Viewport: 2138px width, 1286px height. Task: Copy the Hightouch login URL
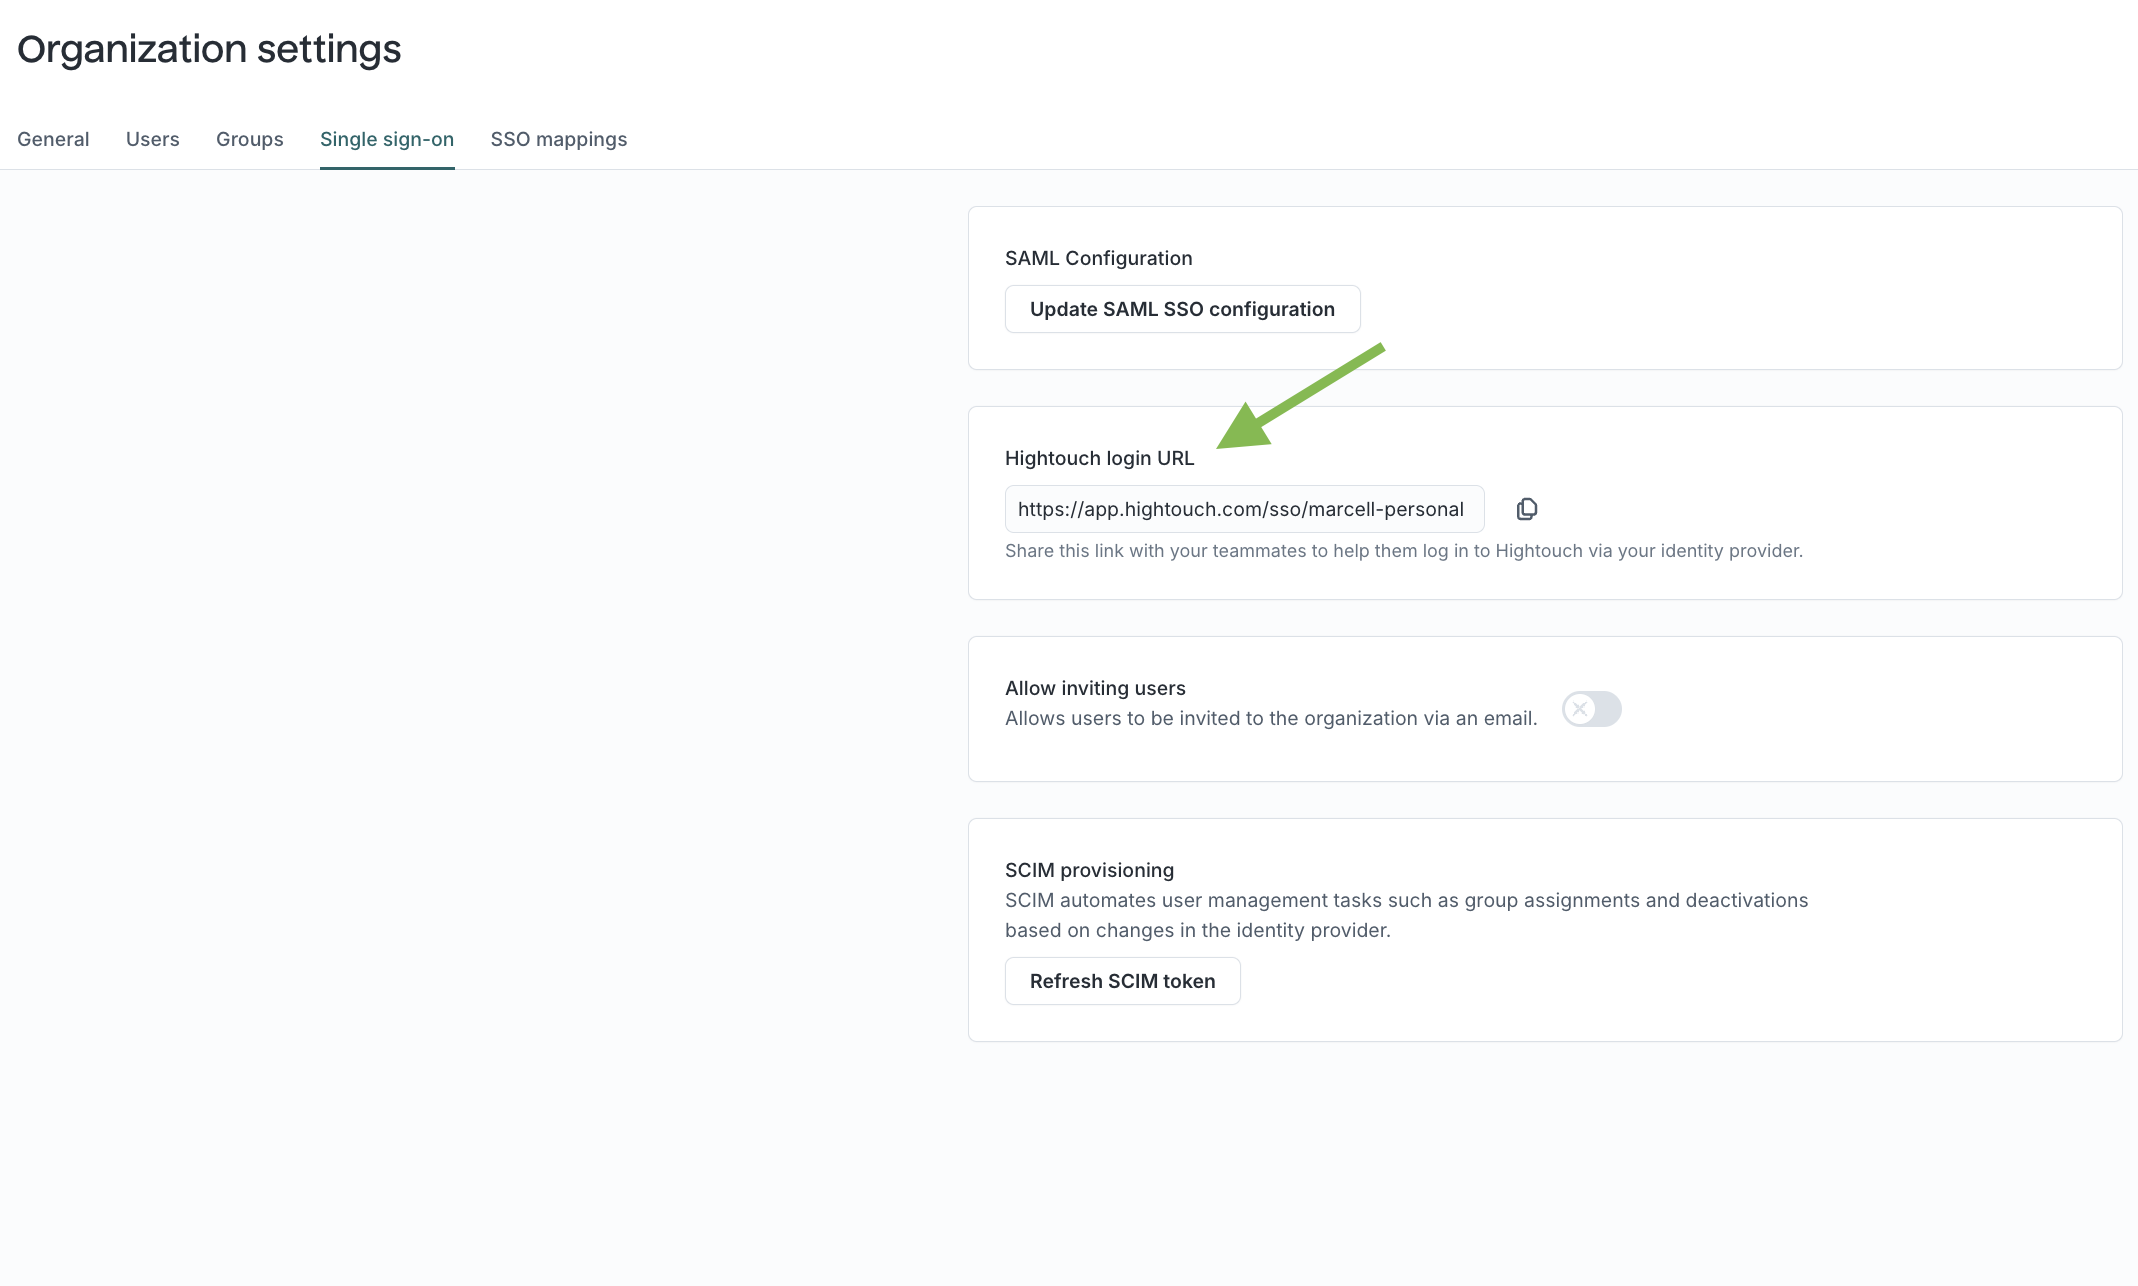[x=1526, y=509]
